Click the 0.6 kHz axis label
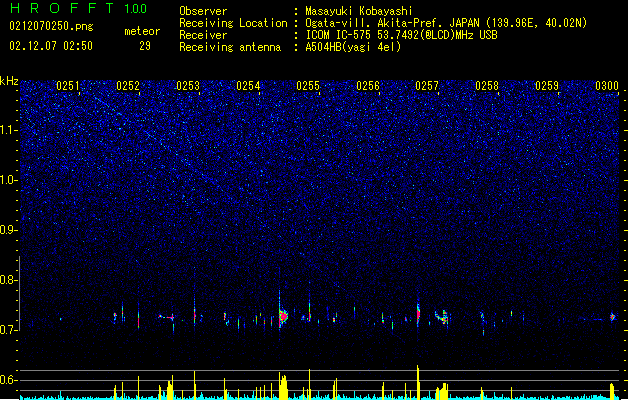The image size is (629, 400). [9, 380]
